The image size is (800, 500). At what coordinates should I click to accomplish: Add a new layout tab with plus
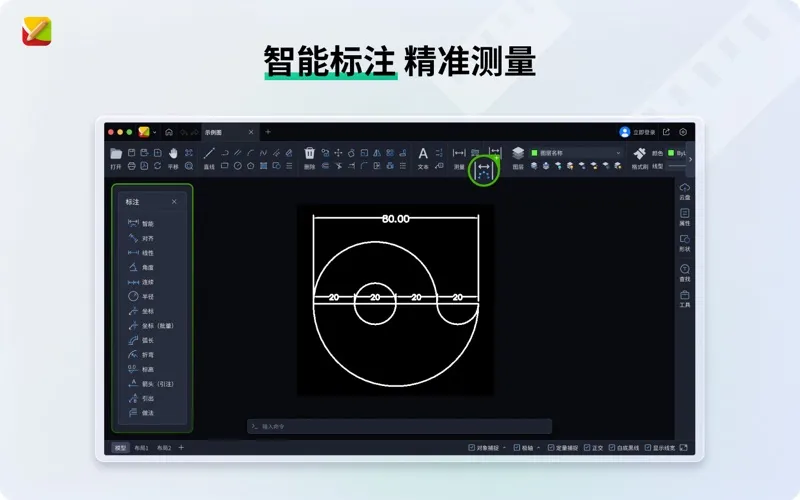181,448
